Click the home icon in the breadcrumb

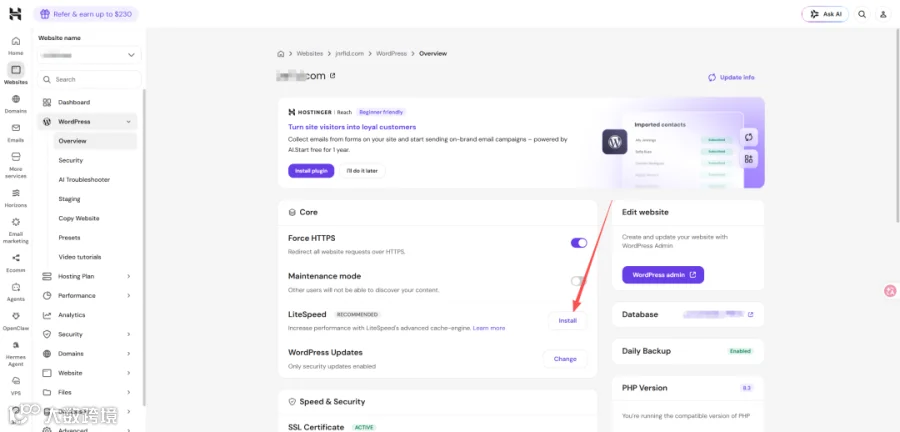pyautogui.click(x=281, y=53)
